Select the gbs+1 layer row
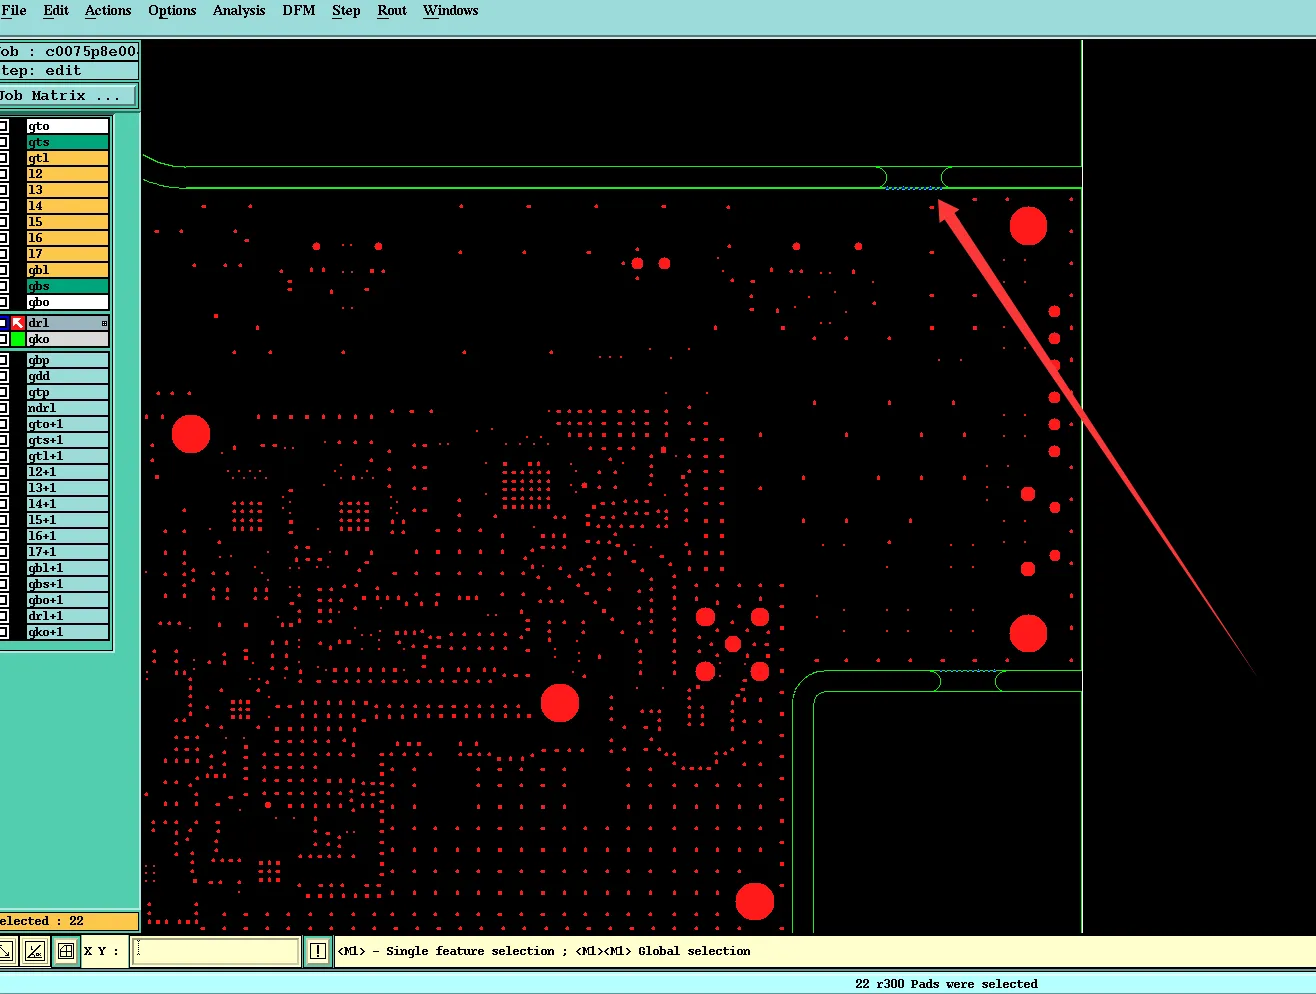 click(68, 584)
